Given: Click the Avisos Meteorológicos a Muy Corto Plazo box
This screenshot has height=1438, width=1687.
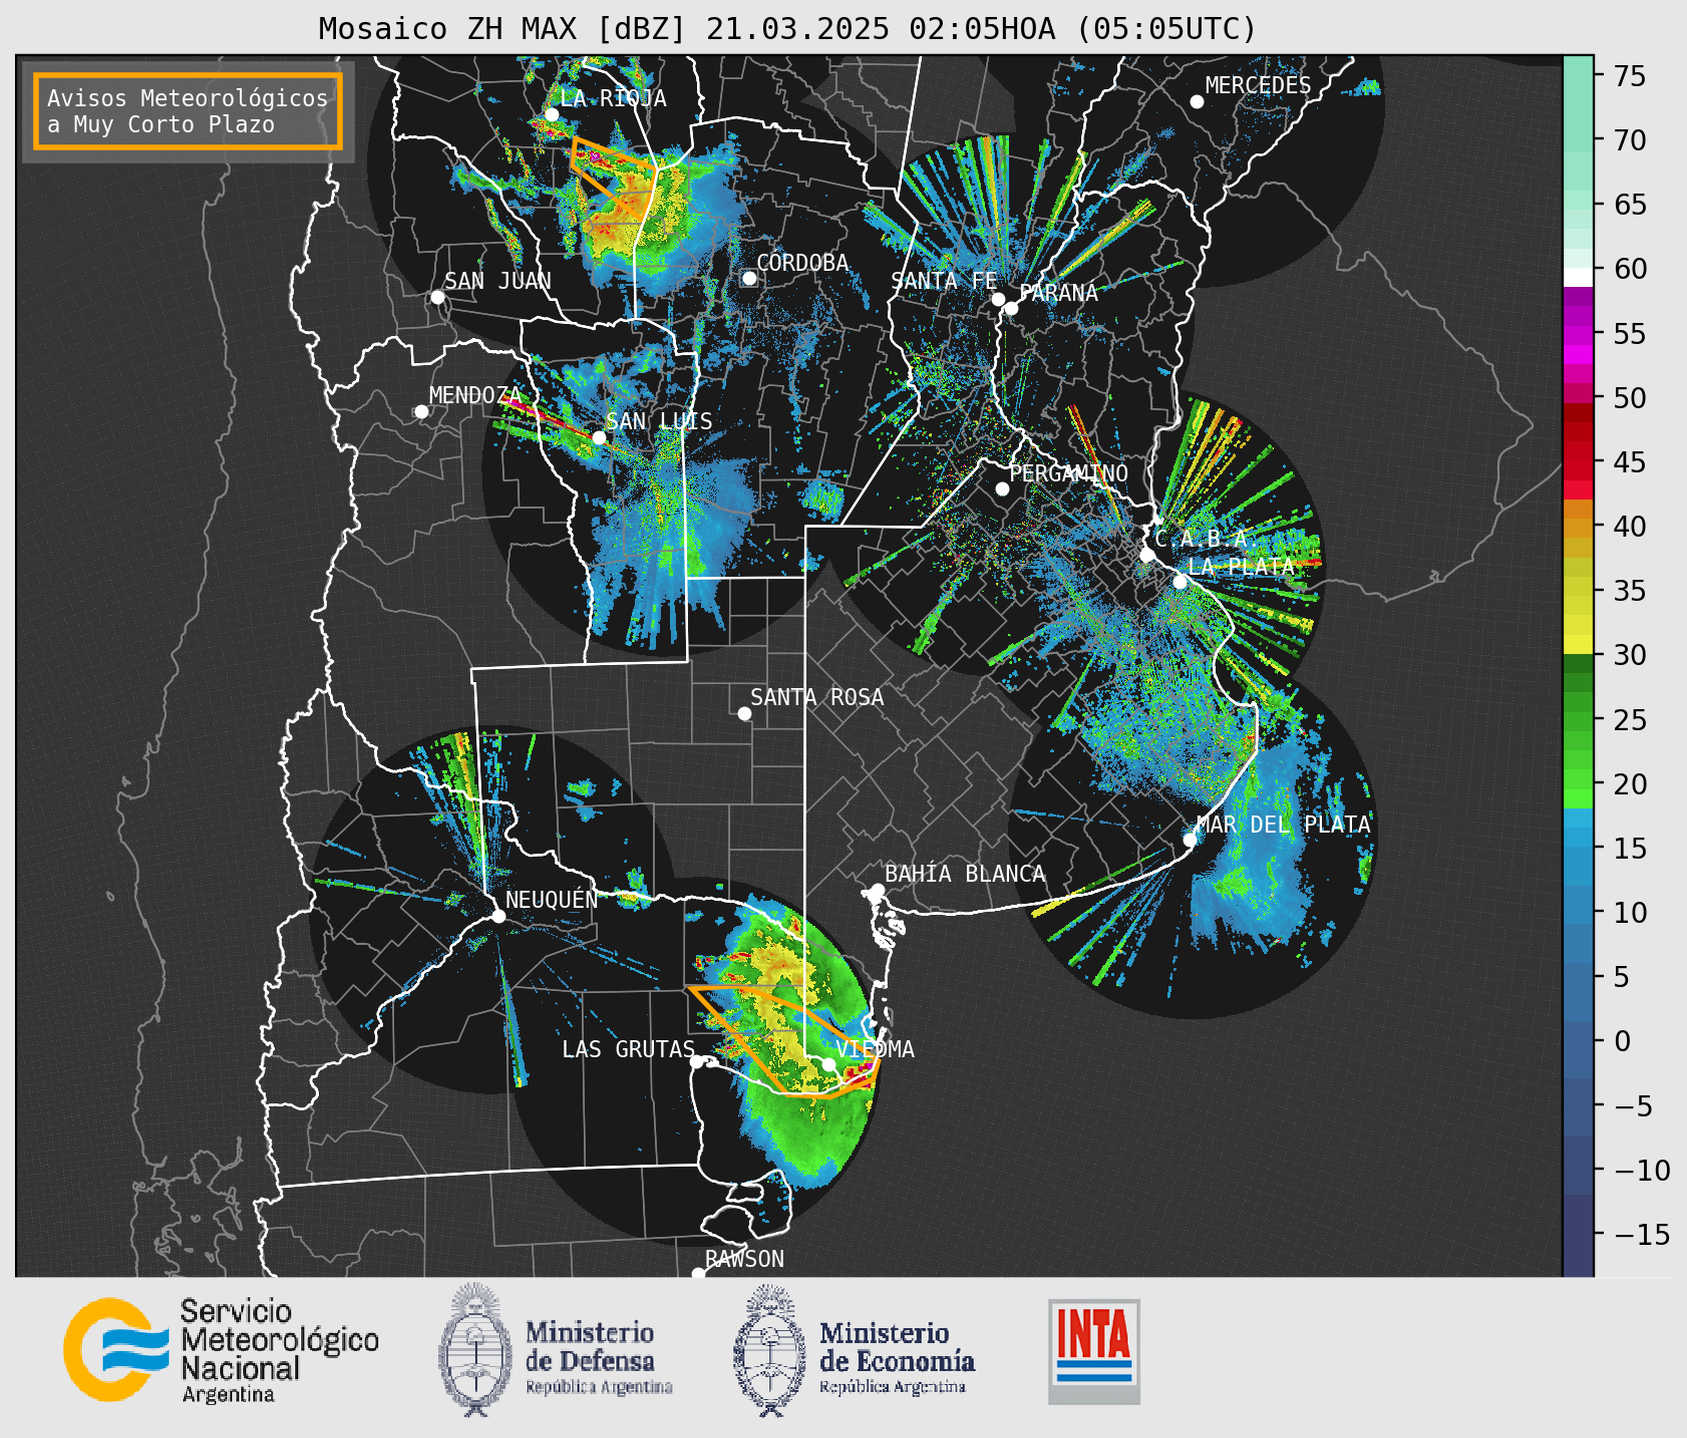Looking at the screenshot, I should (x=188, y=111).
